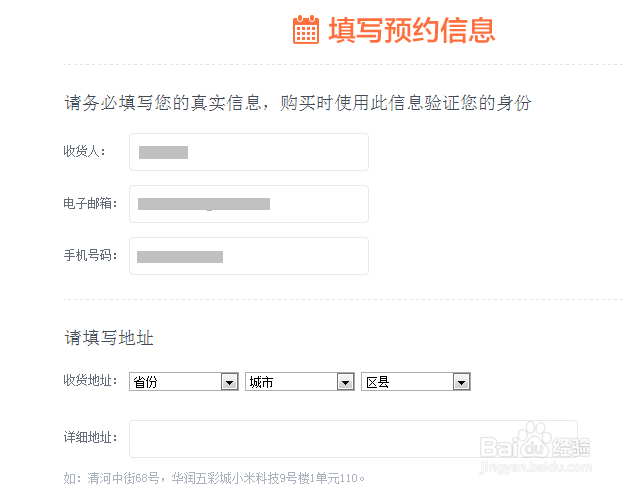
Task: Open the 省份 province dropdown
Action: (184, 382)
